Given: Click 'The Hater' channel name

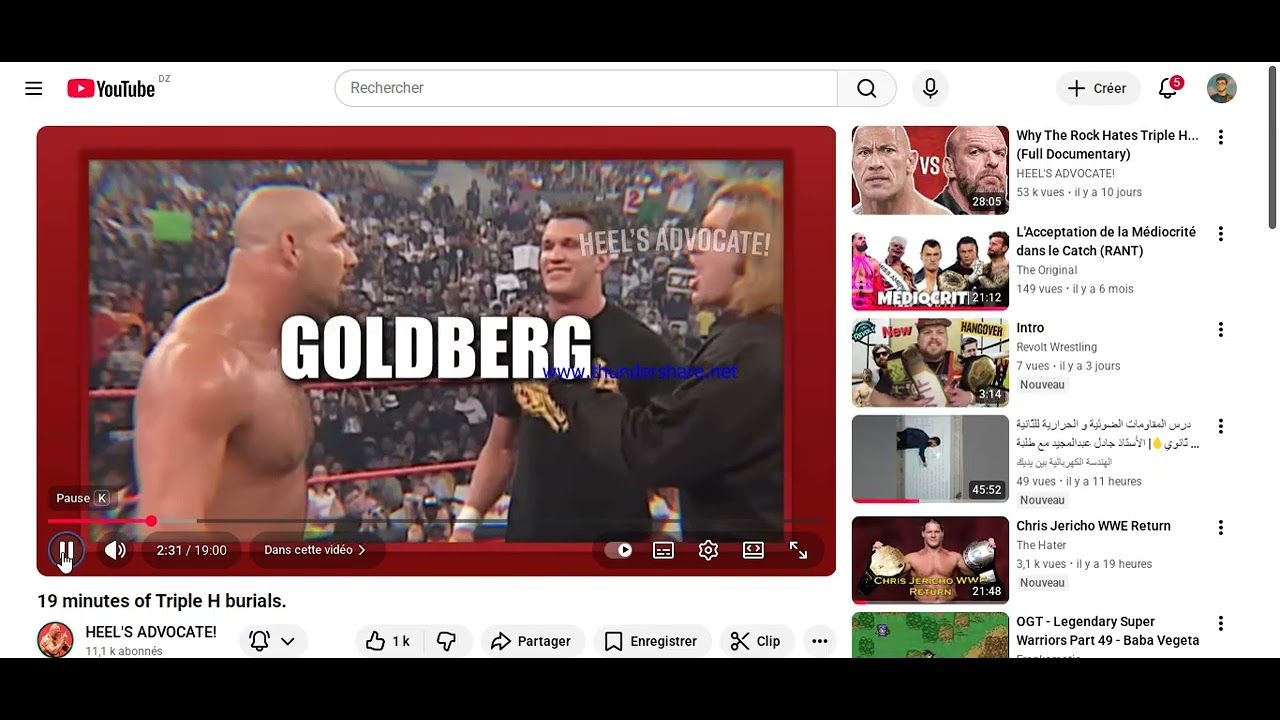Looking at the screenshot, I should 1041,545.
